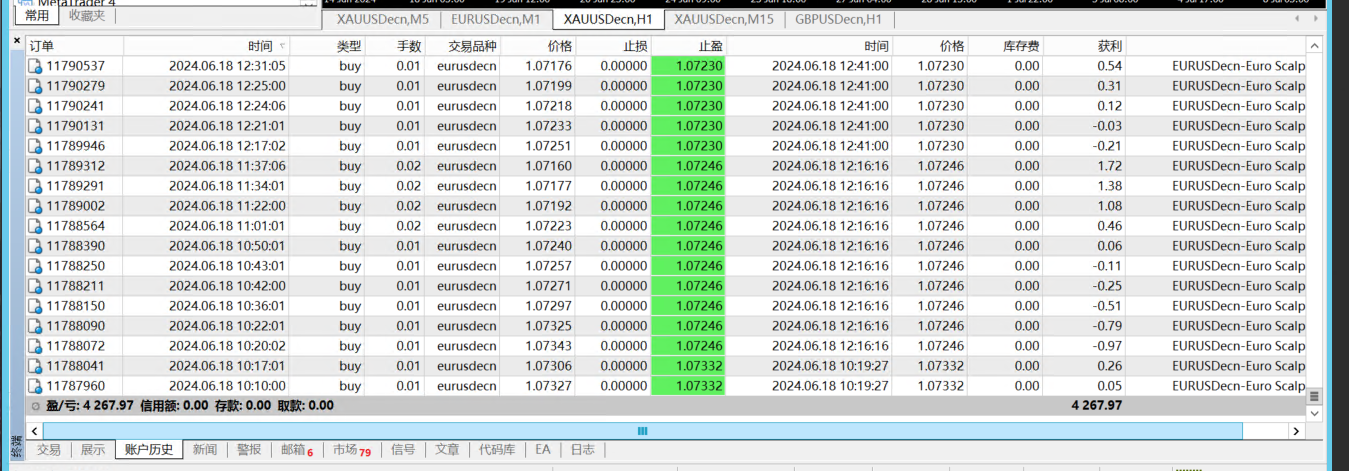
Task: Open the 警报 terminal tab
Action: point(249,450)
